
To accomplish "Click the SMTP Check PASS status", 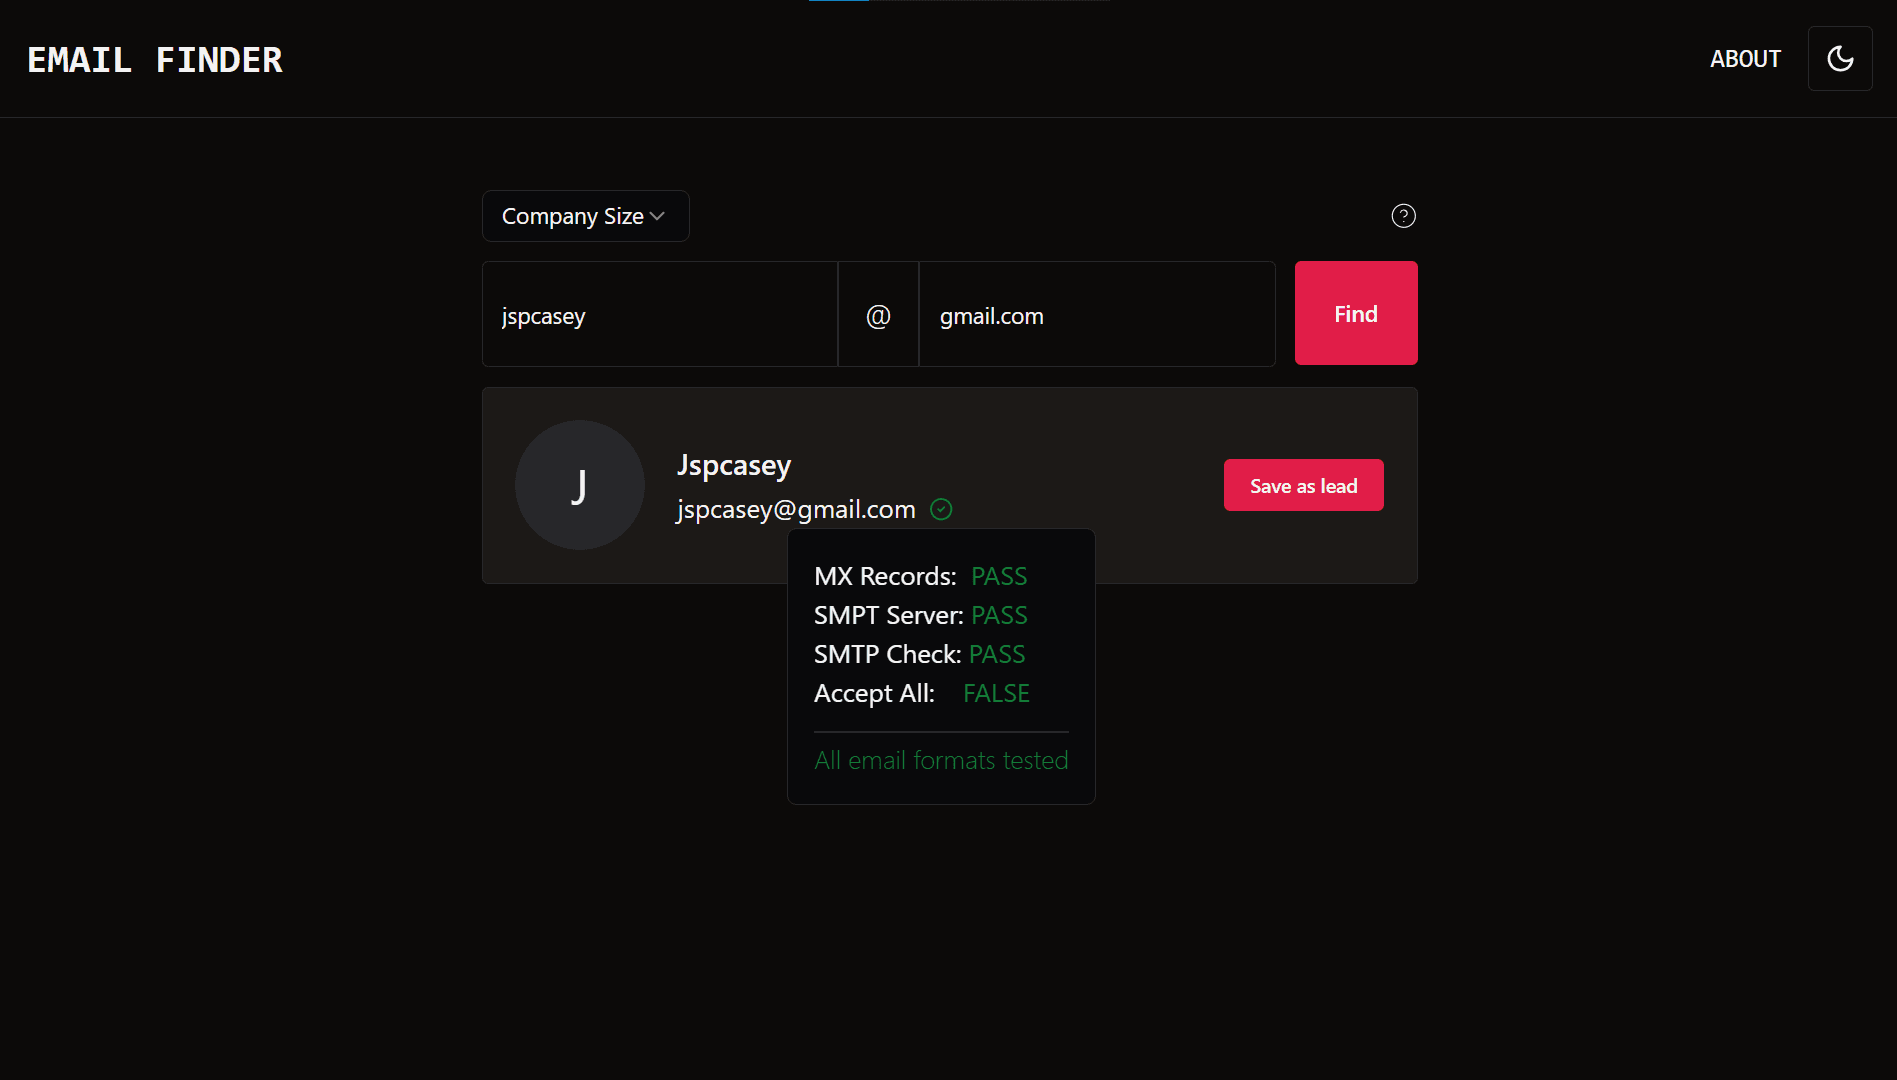I will (x=997, y=655).
